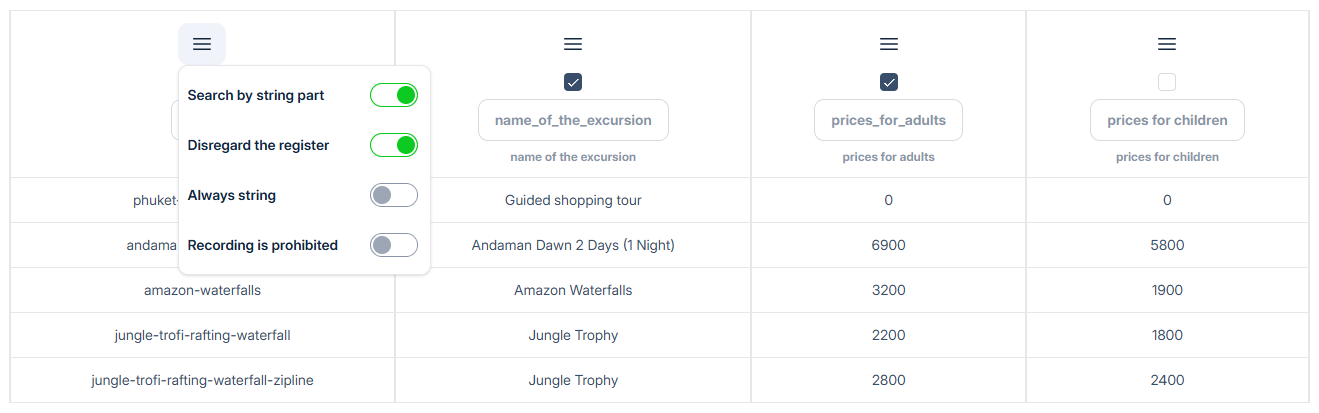Turn off Disregard the register switch
The width and height of the screenshot is (1319, 413).
point(393,145)
